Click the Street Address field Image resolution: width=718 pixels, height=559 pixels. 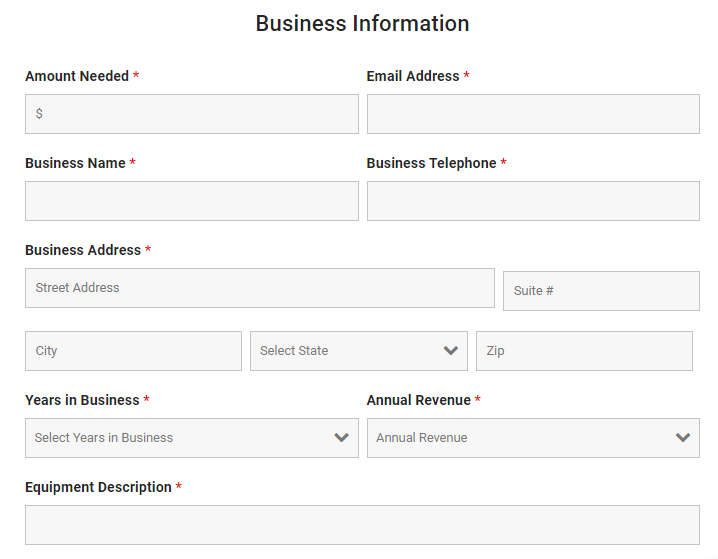click(x=259, y=288)
